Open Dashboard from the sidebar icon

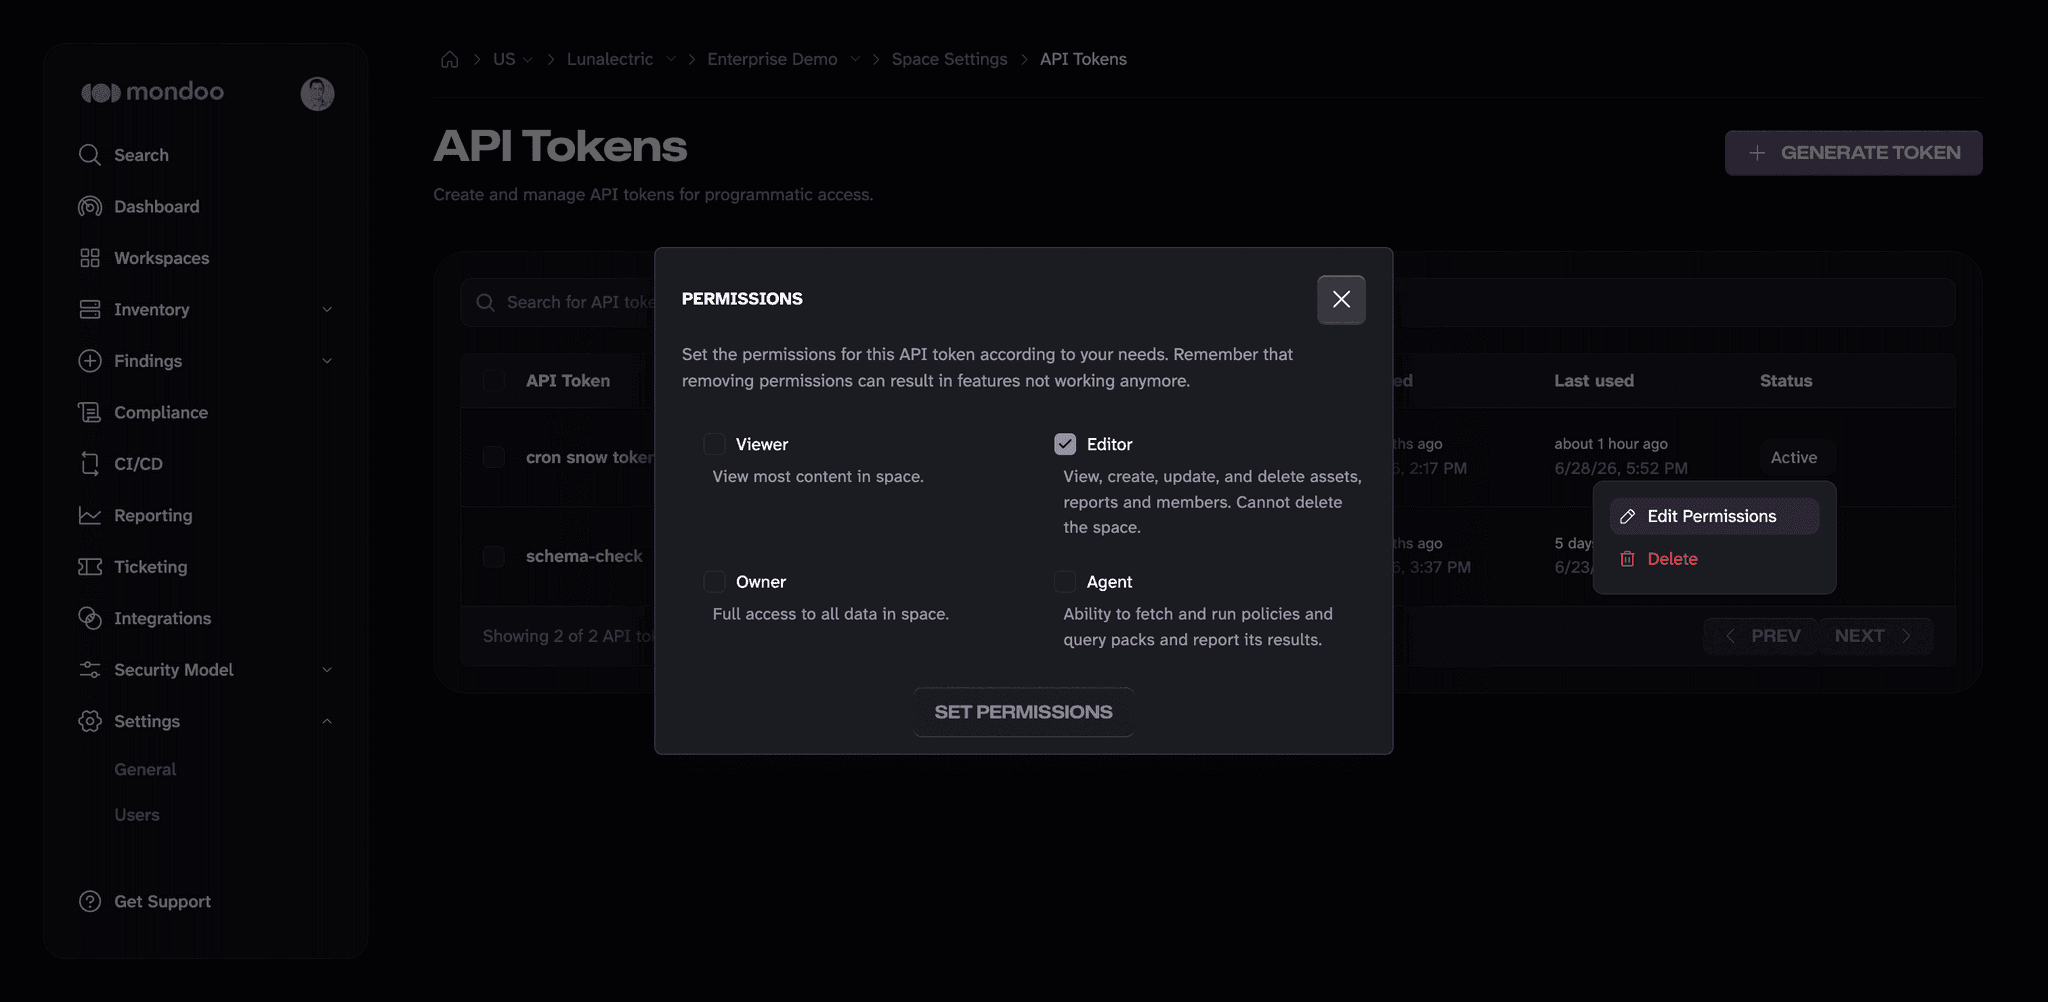pos(90,206)
